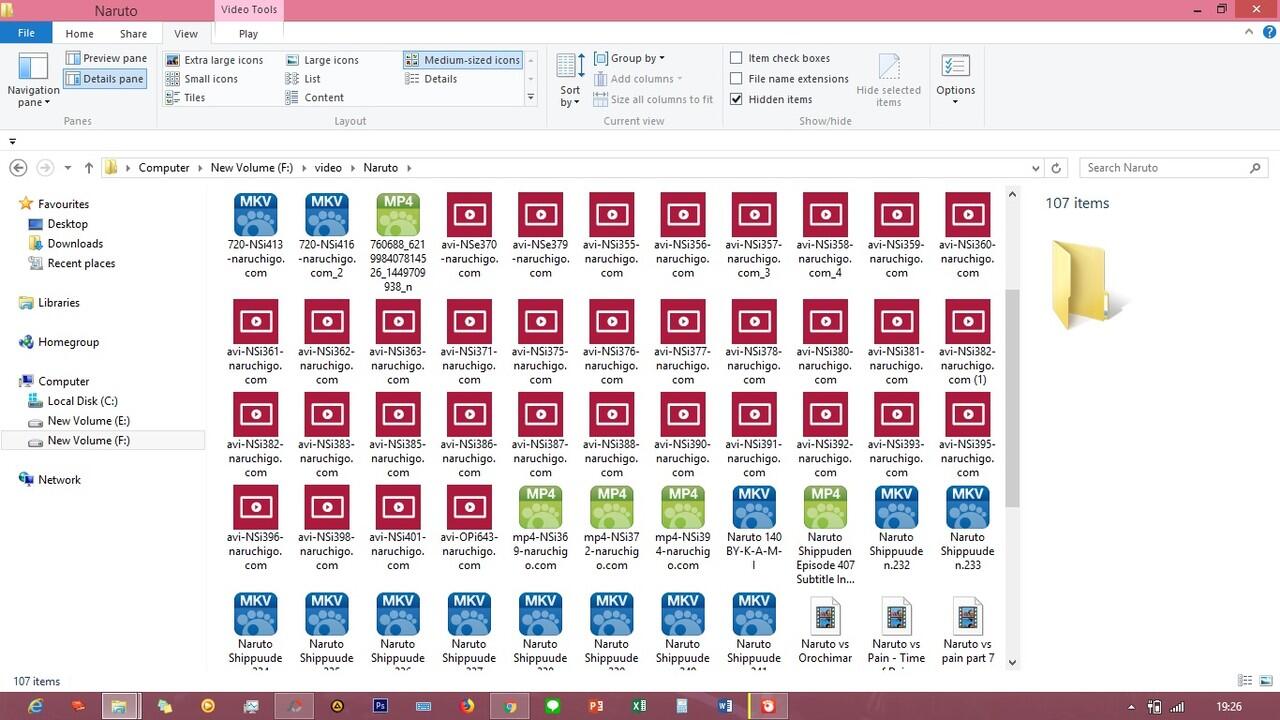This screenshot has width=1280, height=720.
Task: Toggle the Preview pane
Action: tap(106, 58)
